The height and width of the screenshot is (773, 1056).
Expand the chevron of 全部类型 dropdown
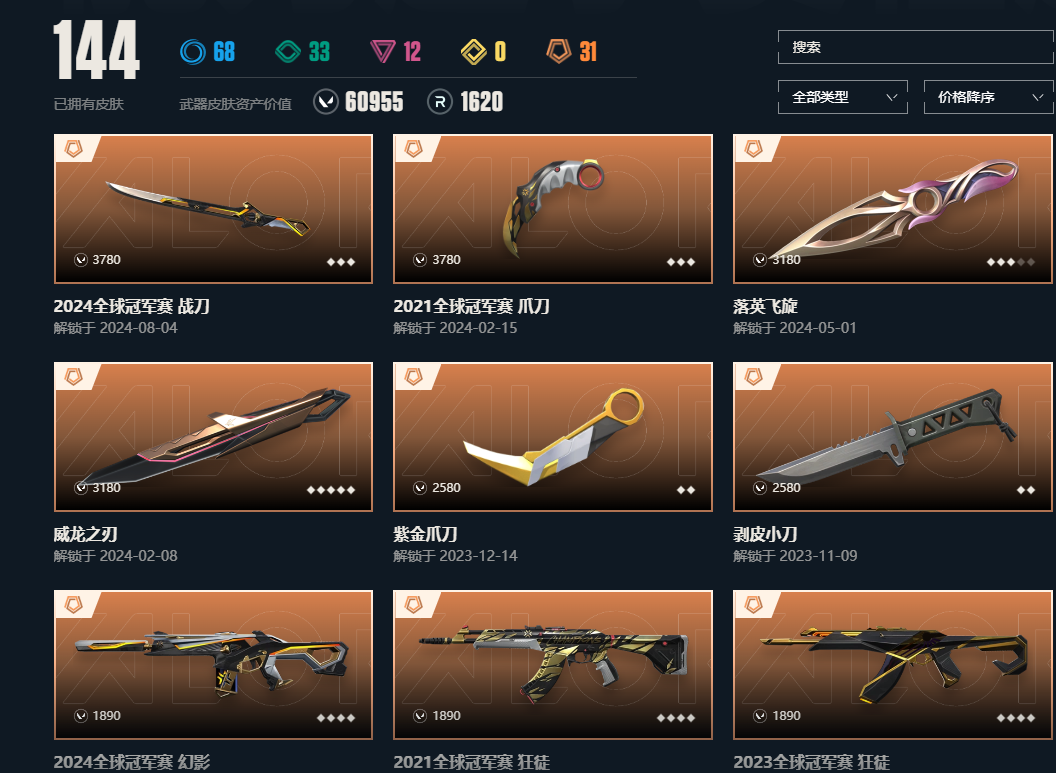pos(892,97)
